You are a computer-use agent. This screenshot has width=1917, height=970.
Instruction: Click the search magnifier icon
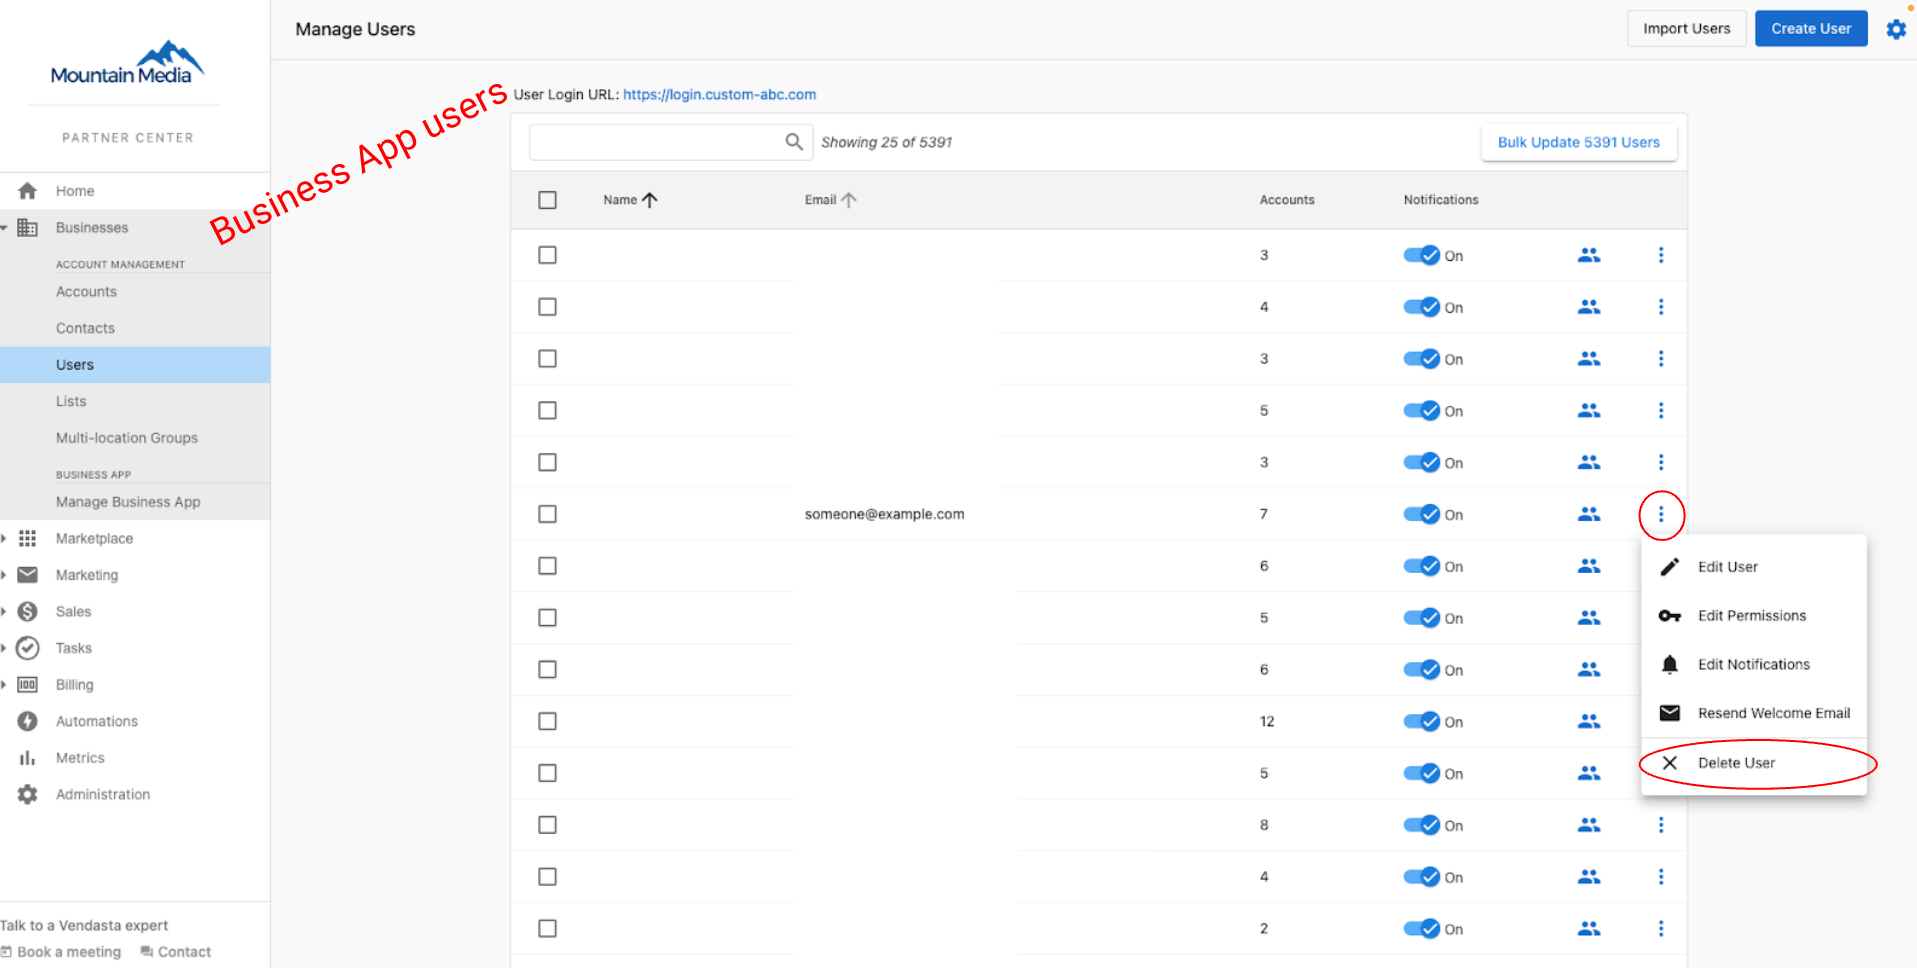794,142
